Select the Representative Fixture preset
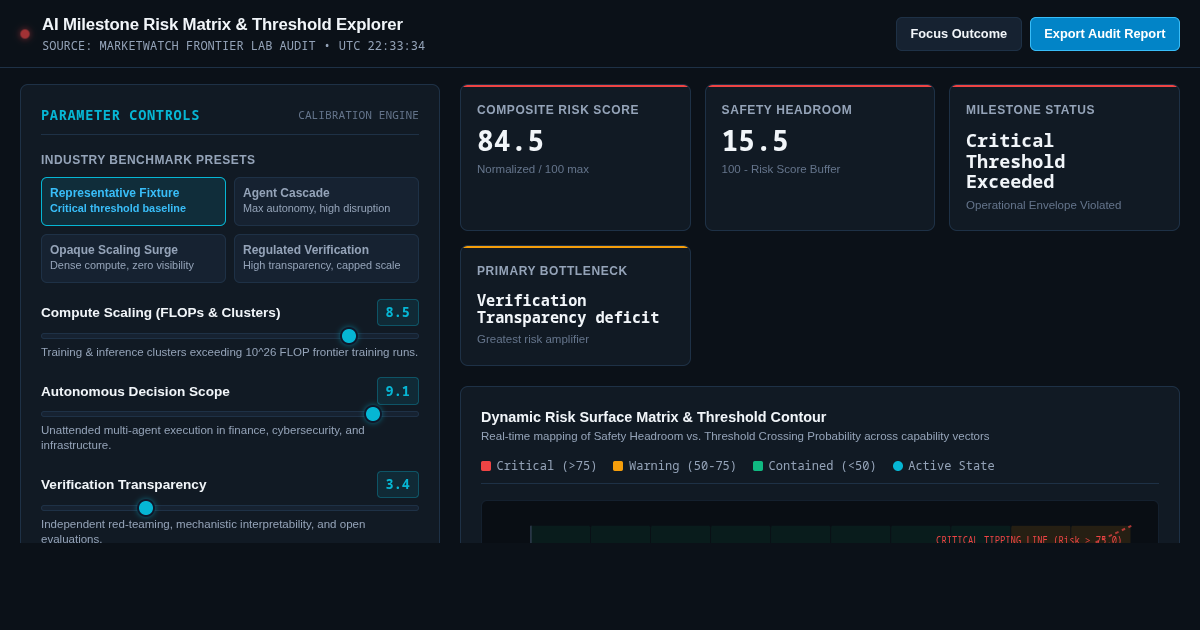1200x630 pixels. (133, 201)
